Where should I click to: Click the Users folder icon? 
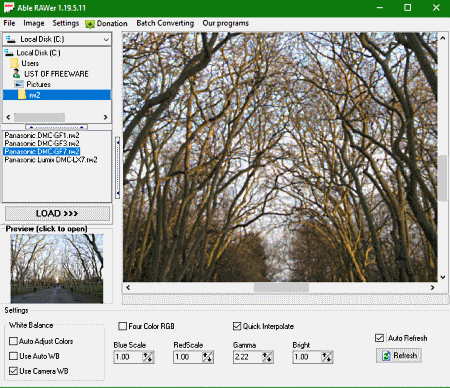click(14, 63)
